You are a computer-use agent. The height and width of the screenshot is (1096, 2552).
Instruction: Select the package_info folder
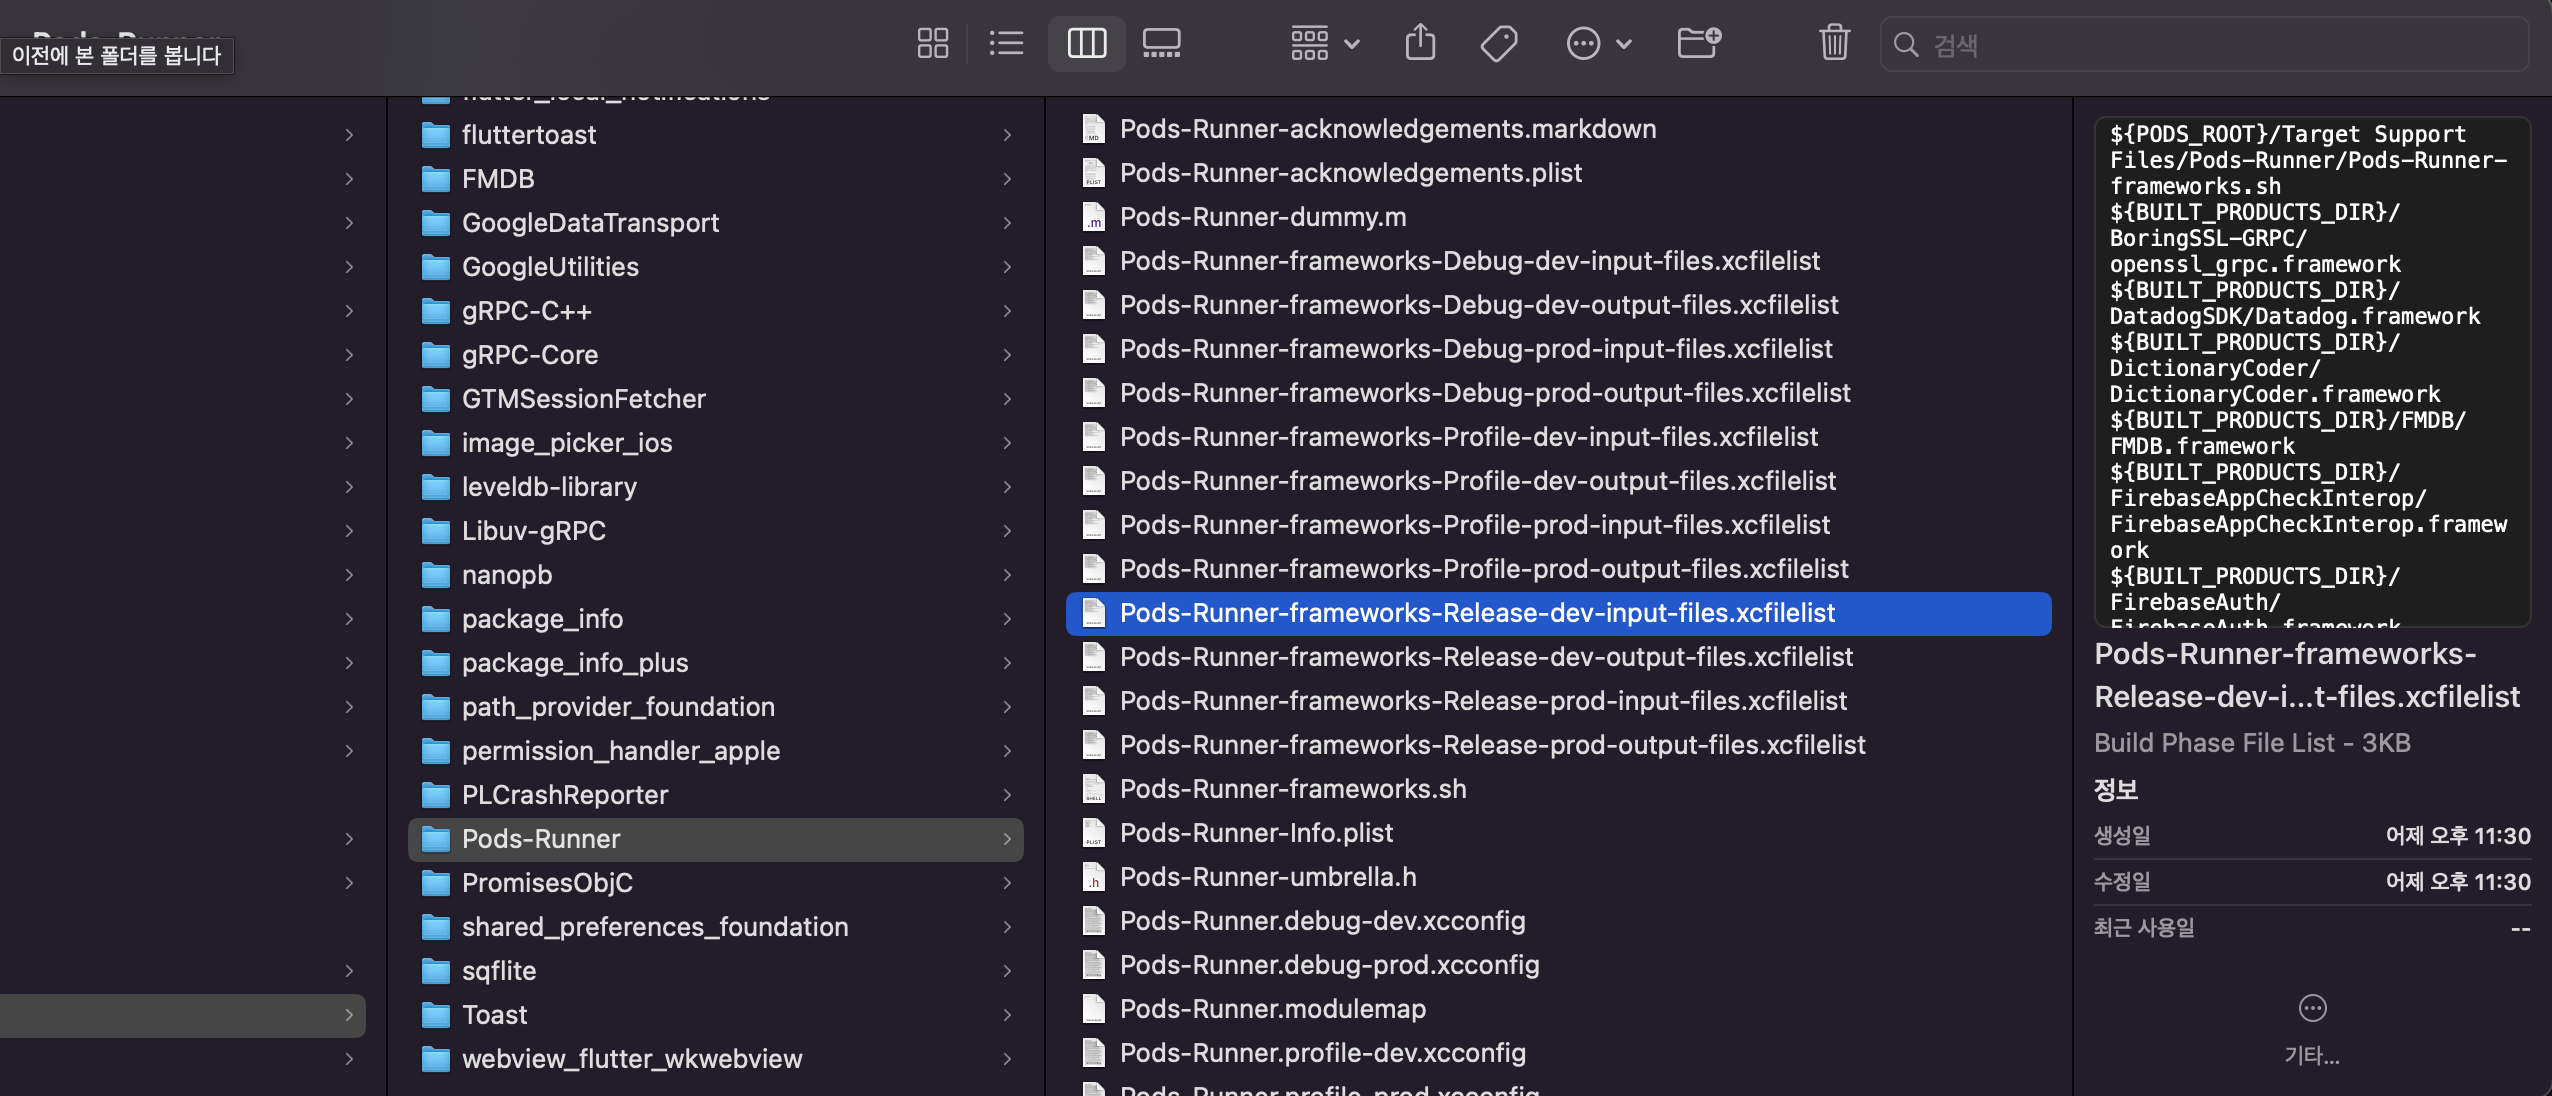(x=715, y=619)
